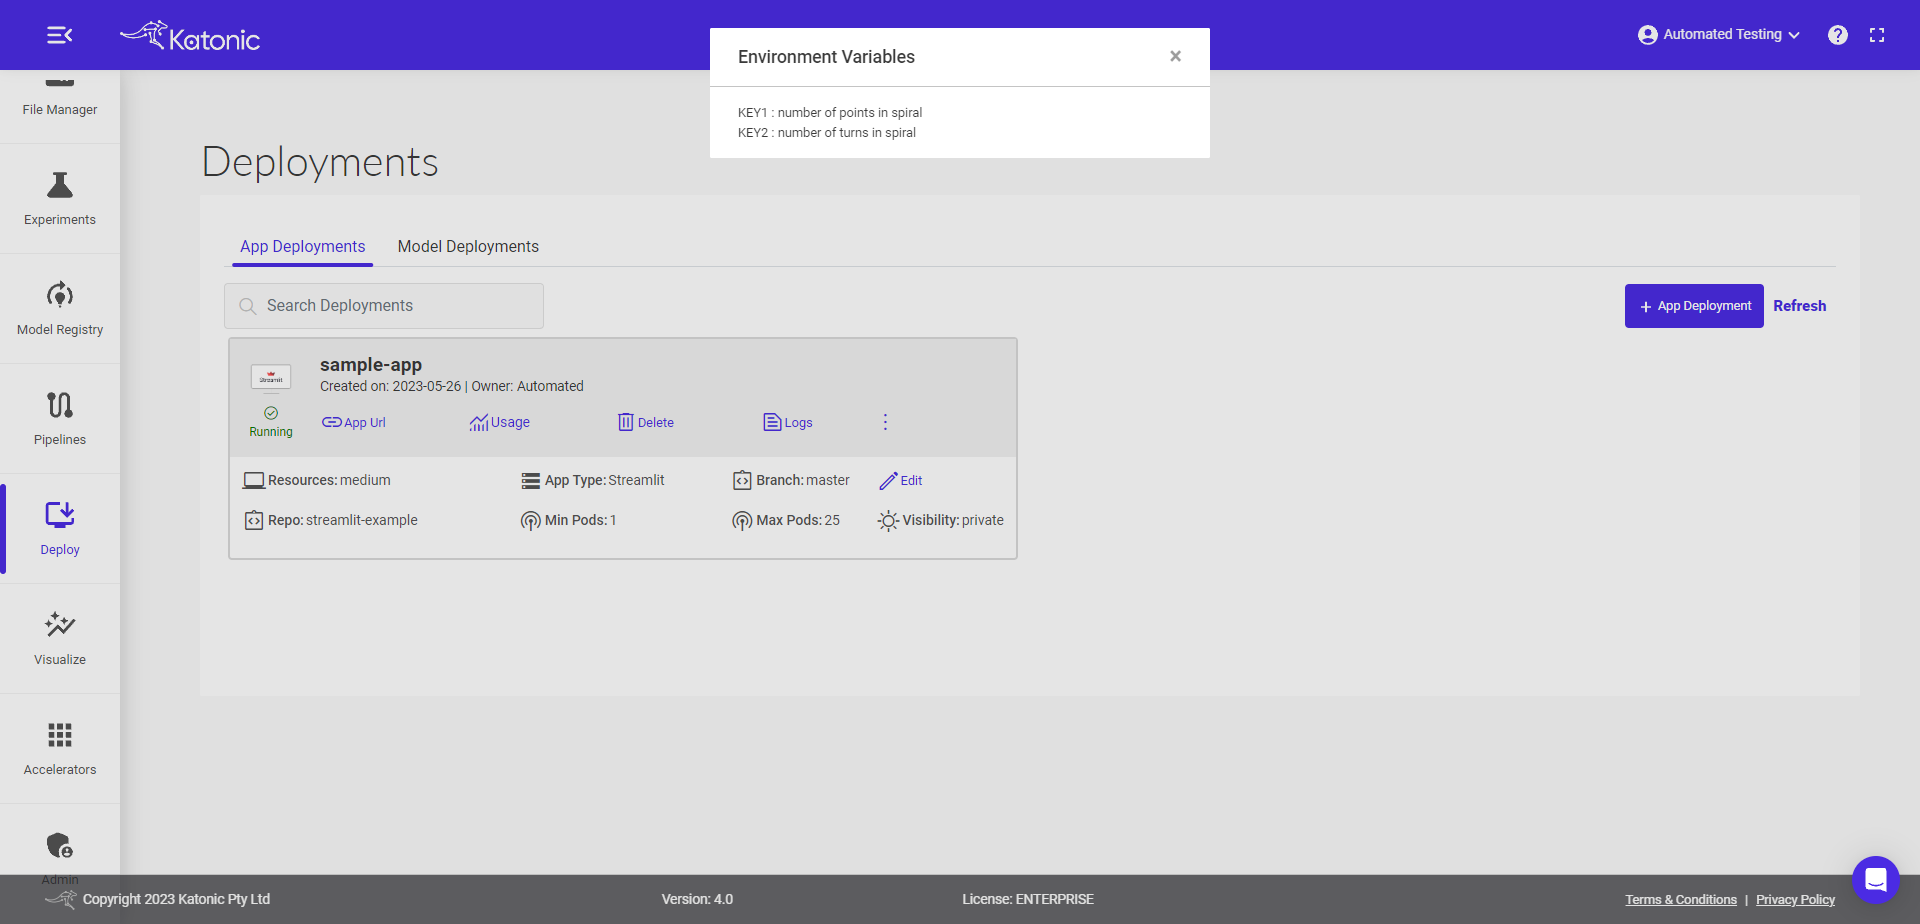
Task: Click the + App Deployment button
Action: (x=1694, y=306)
